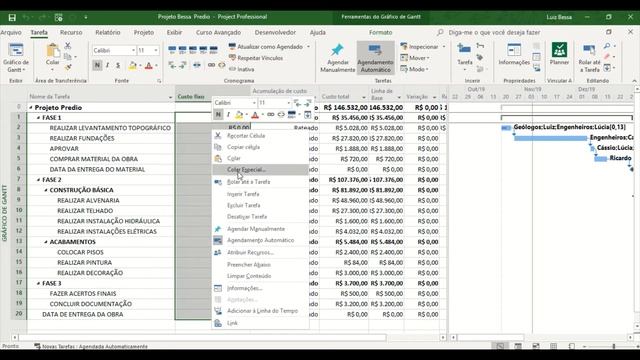The image size is (640, 360).
Task: Click the Agendar Manualmente pin button
Action: coord(338,58)
